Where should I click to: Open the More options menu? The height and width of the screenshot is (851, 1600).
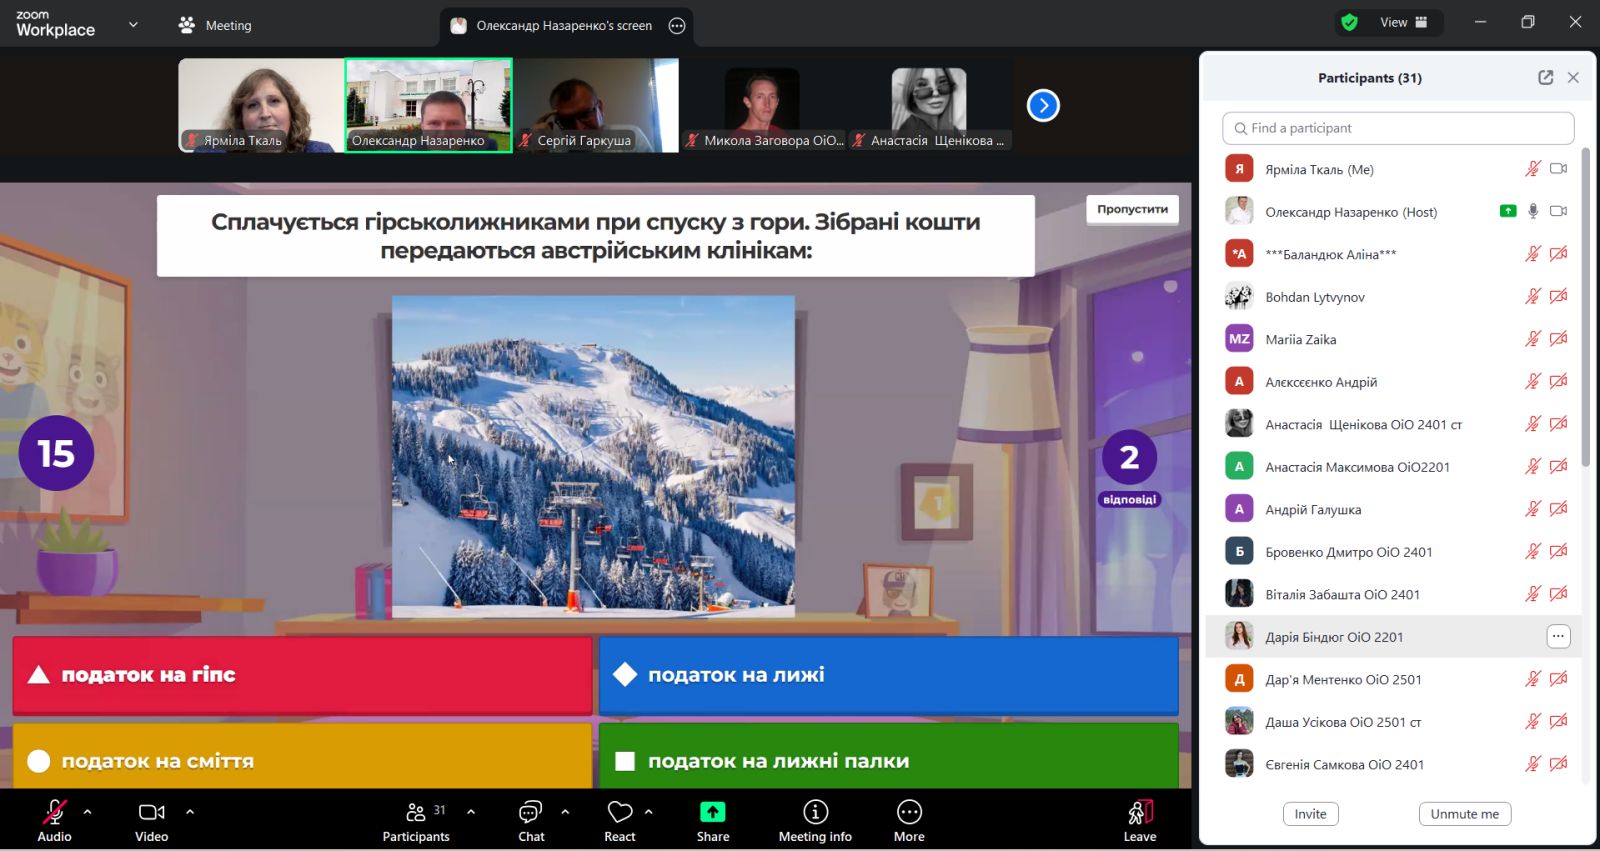908,812
